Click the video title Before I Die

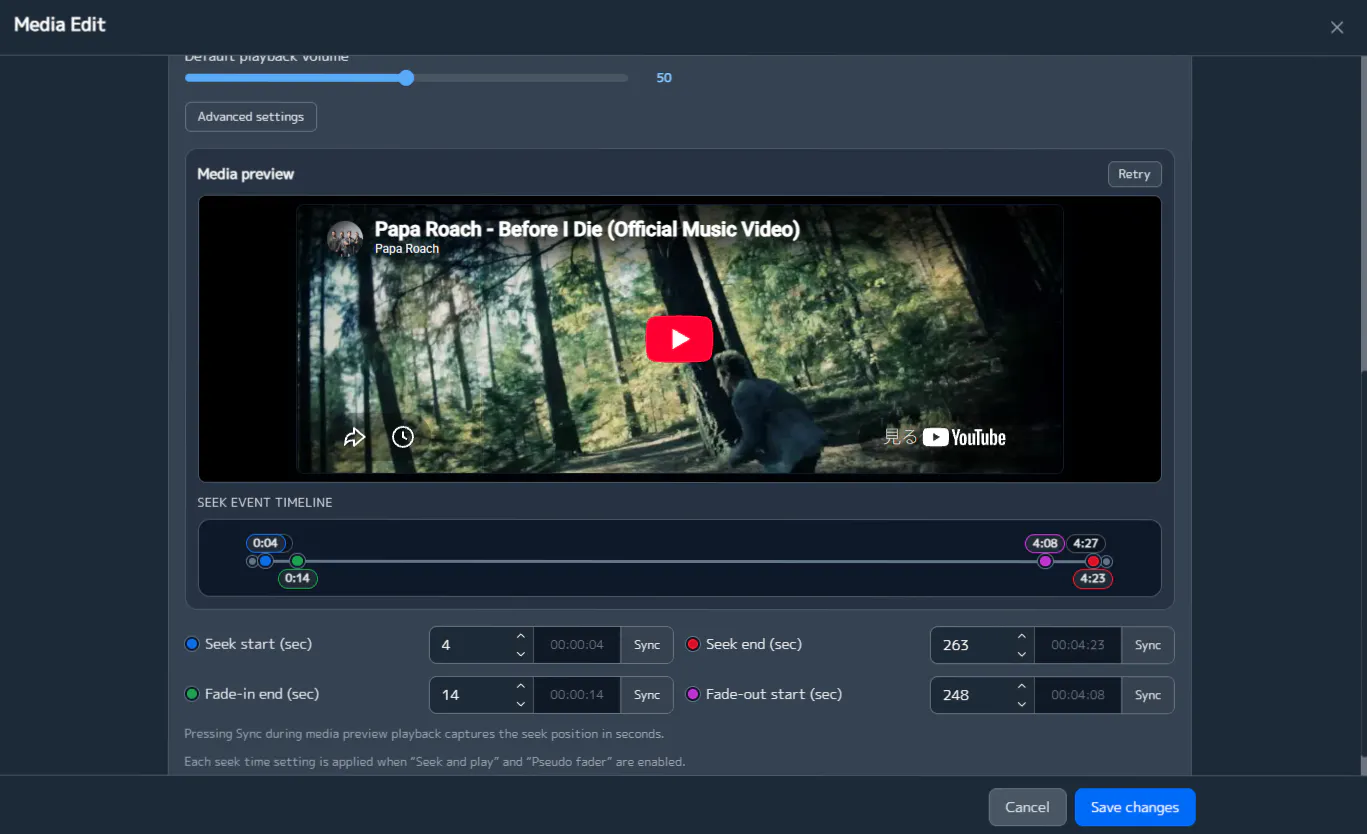click(587, 229)
